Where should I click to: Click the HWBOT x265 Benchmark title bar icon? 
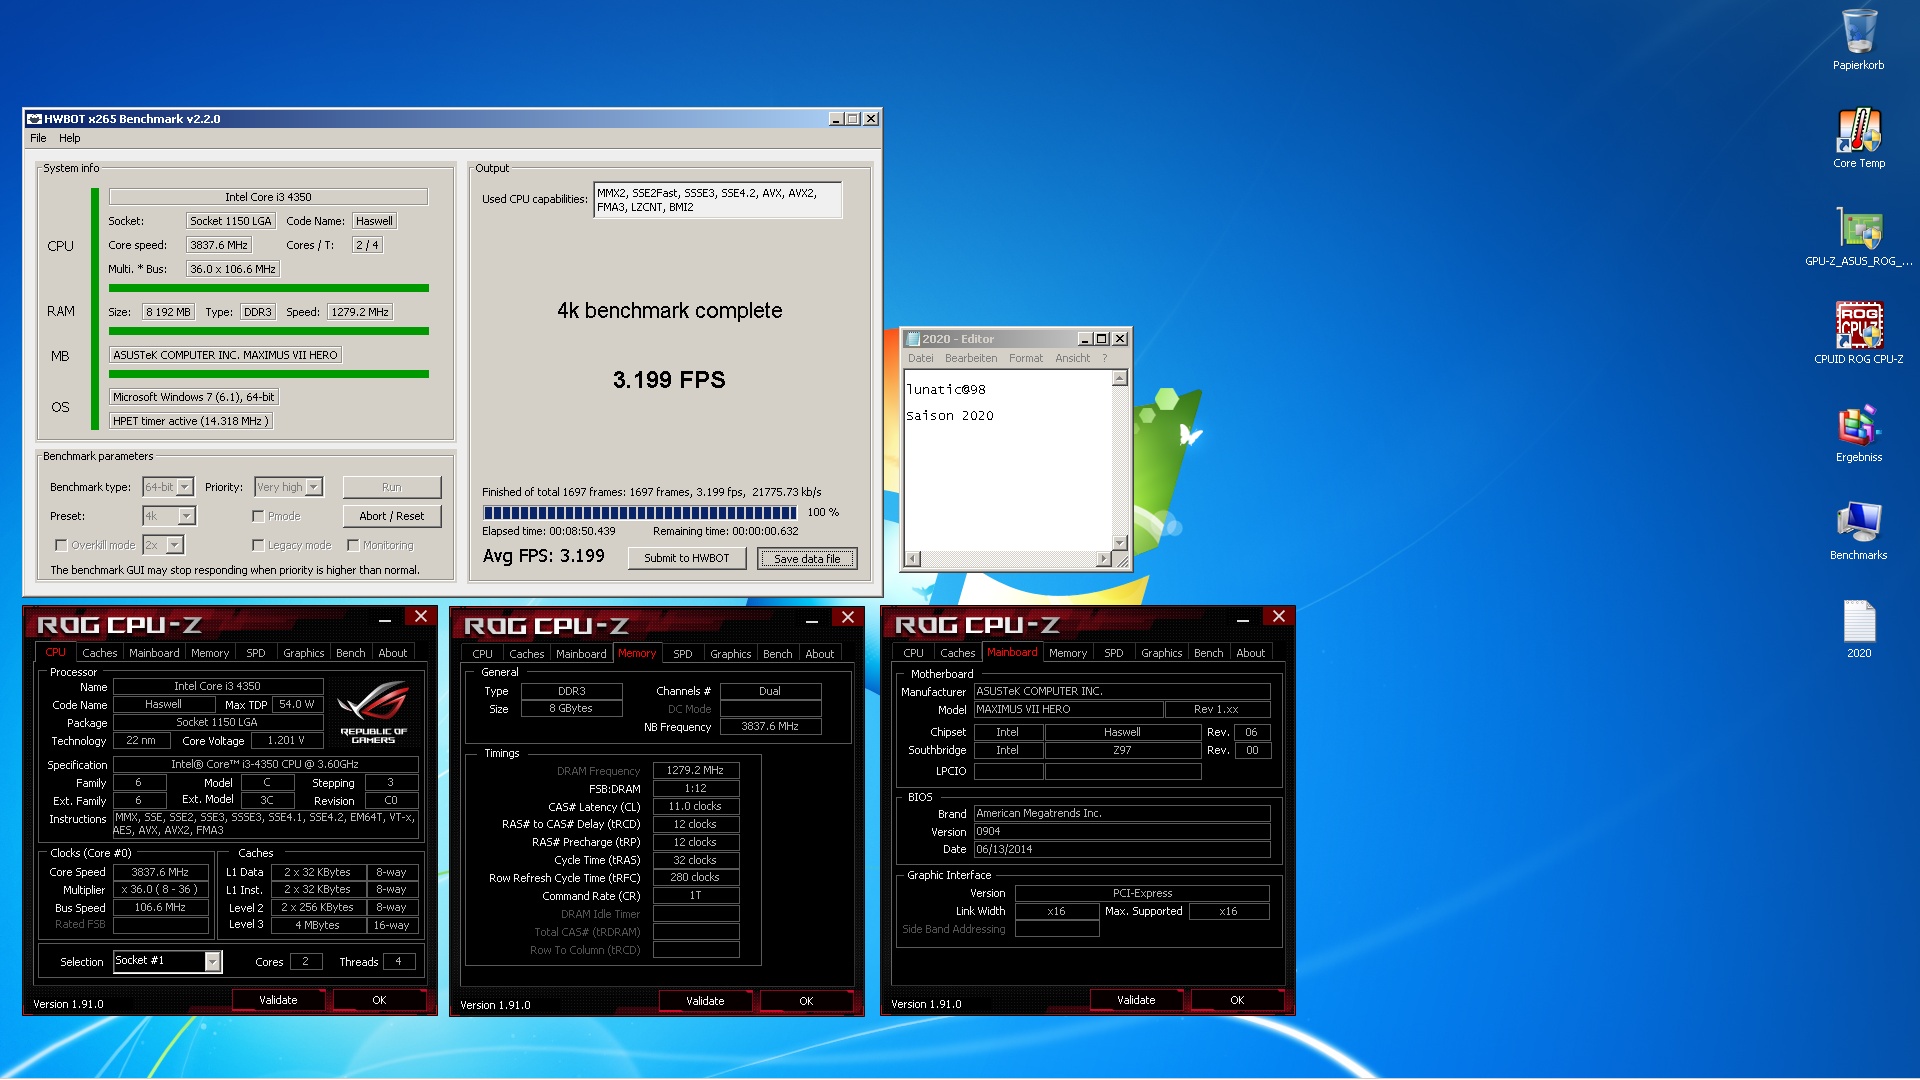[34, 118]
